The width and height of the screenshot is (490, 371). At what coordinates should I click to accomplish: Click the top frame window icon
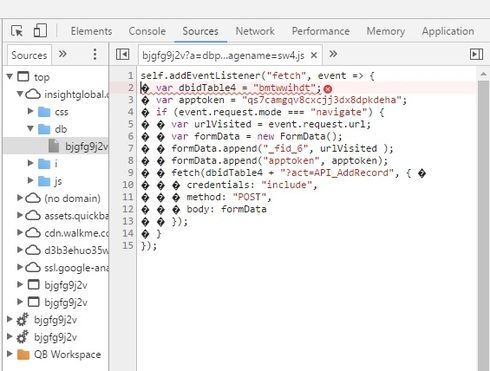click(x=23, y=77)
